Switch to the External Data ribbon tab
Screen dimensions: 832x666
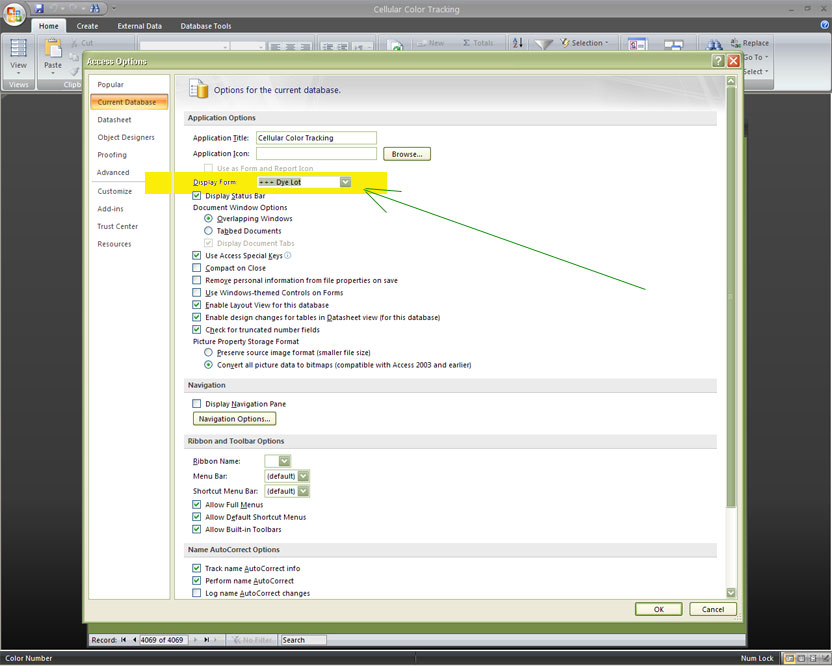point(140,26)
